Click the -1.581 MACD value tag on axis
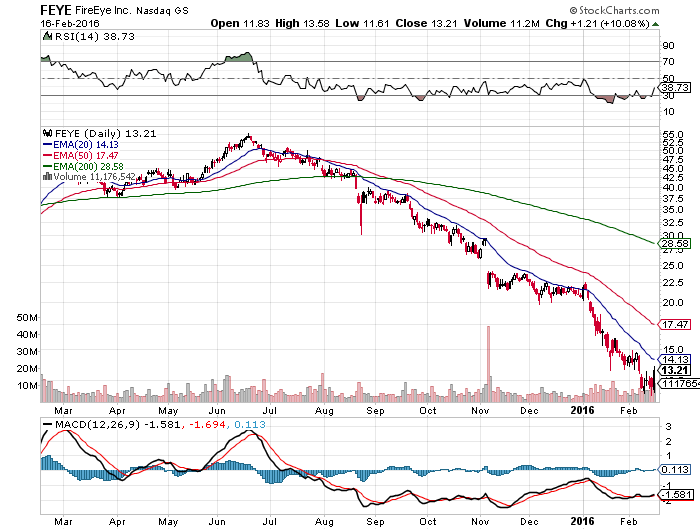 click(675, 495)
